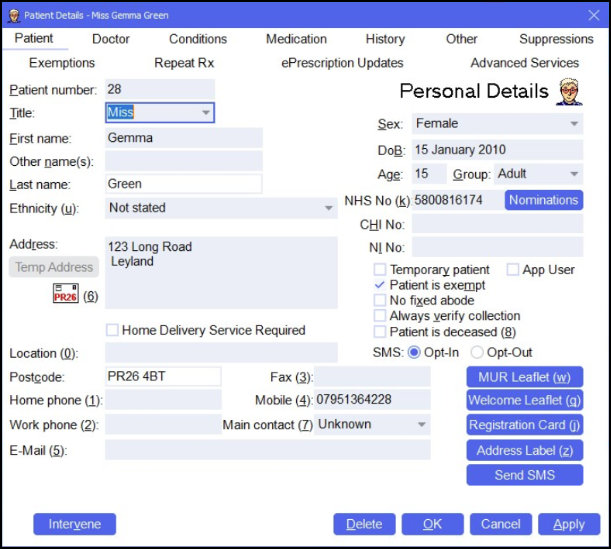This screenshot has height=549, width=611.
Task: Open the Sex dropdown list
Action: click(x=574, y=124)
